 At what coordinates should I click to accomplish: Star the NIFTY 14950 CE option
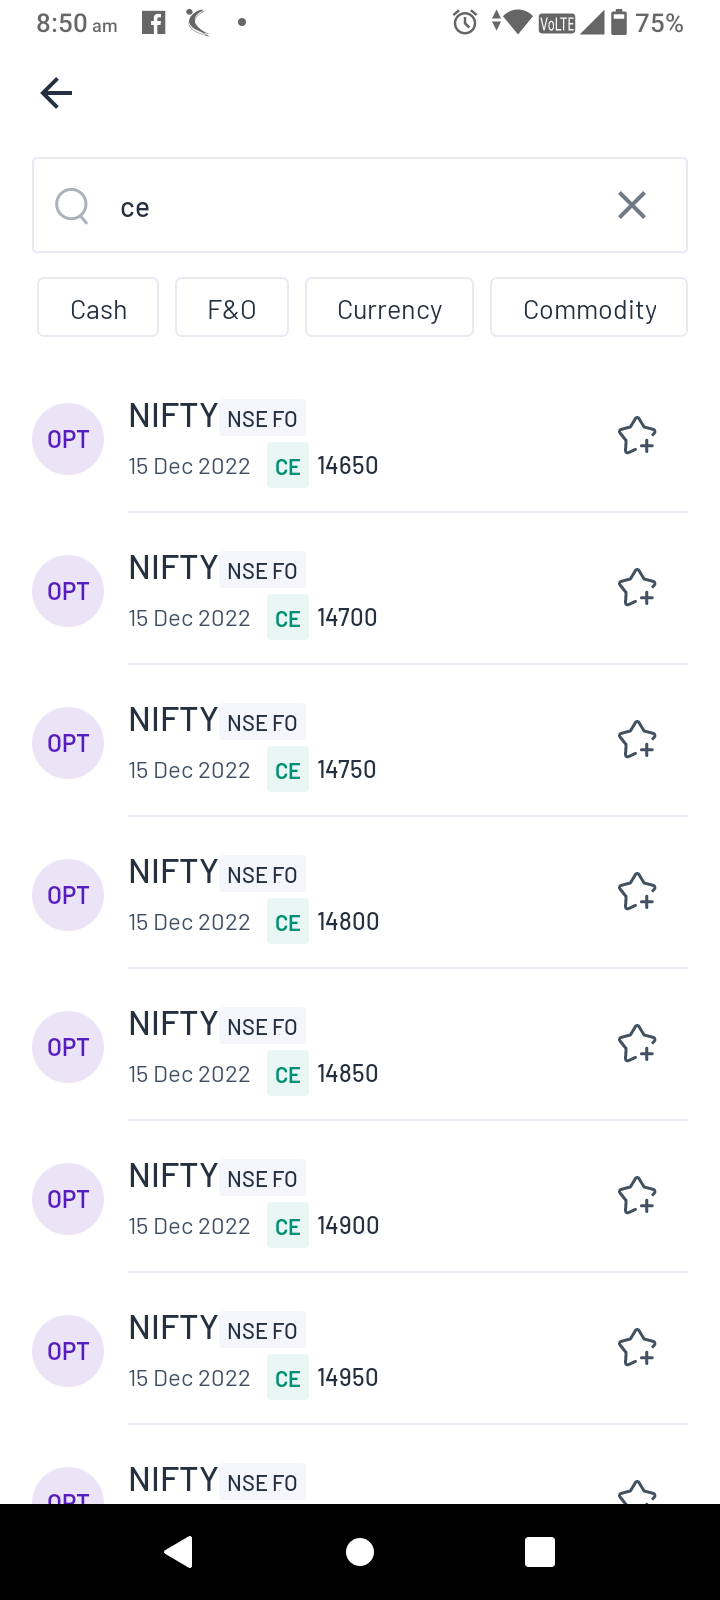636,1348
